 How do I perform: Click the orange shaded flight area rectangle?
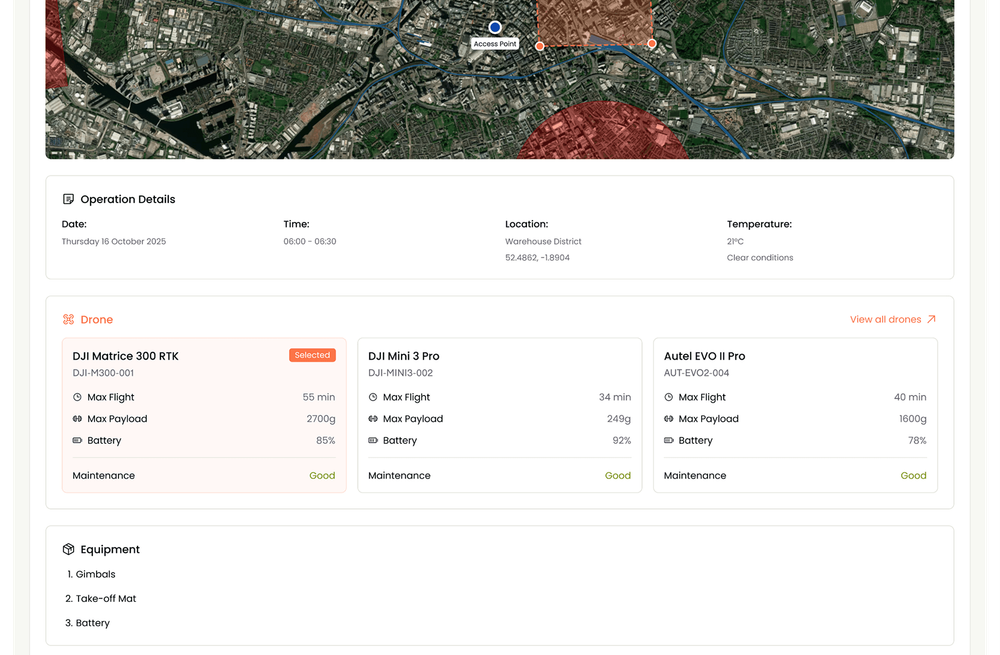(x=595, y=20)
